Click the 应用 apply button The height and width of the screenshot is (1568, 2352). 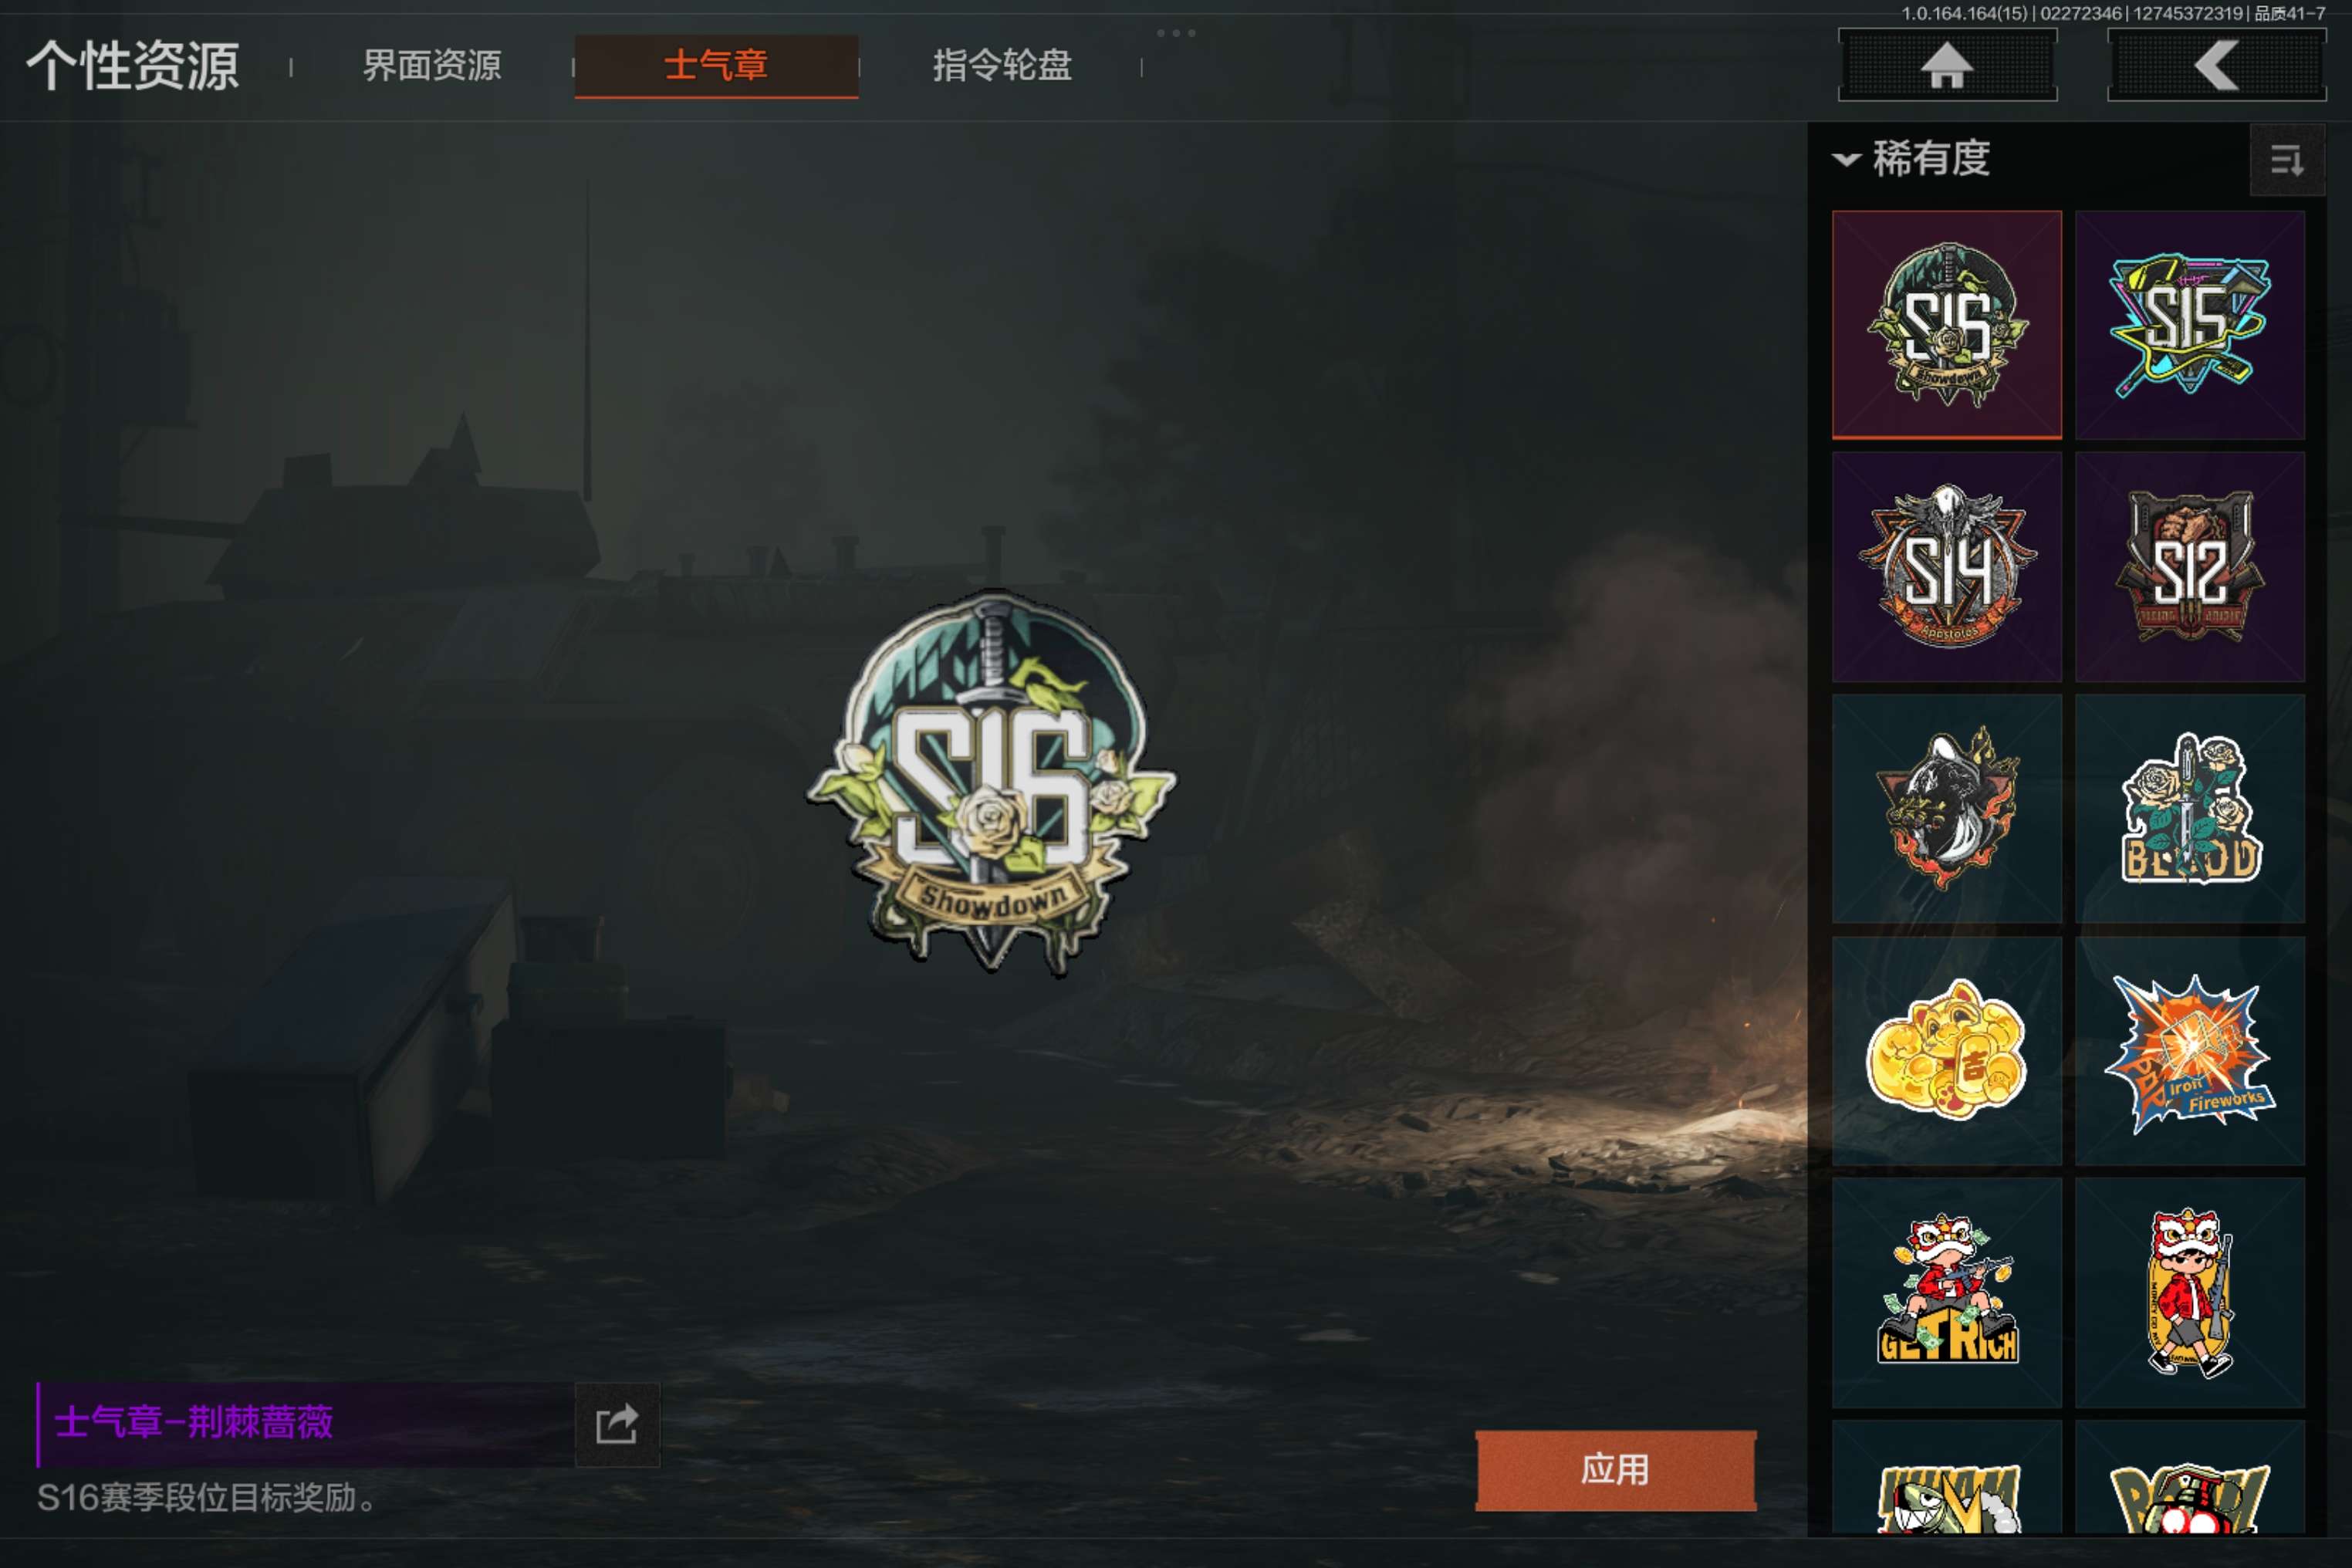tap(1615, 1470)
